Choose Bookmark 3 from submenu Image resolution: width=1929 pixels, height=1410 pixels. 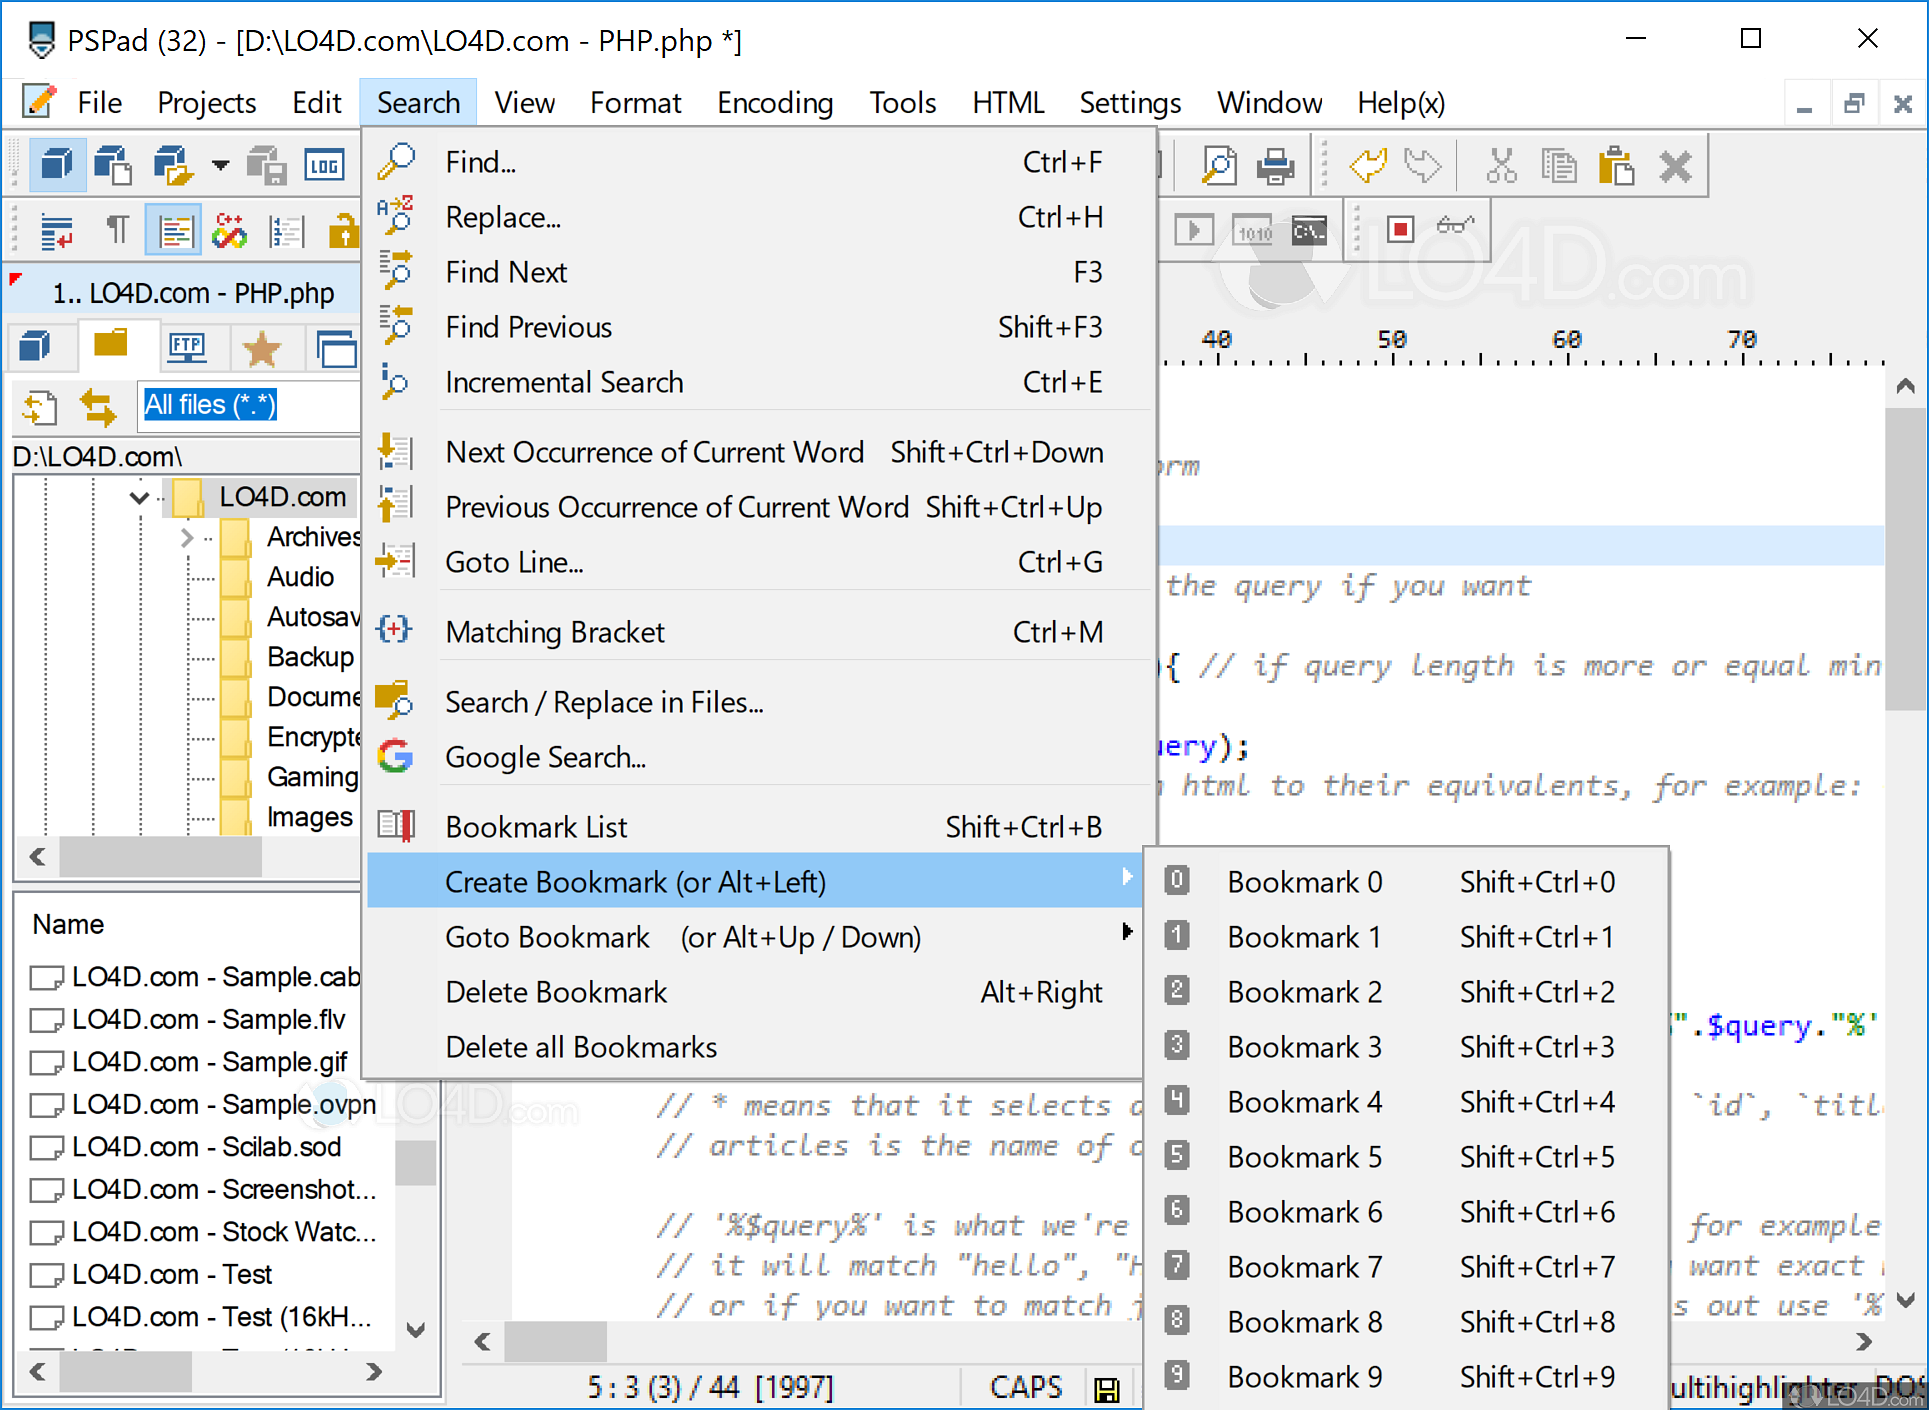(1305, 1047)
